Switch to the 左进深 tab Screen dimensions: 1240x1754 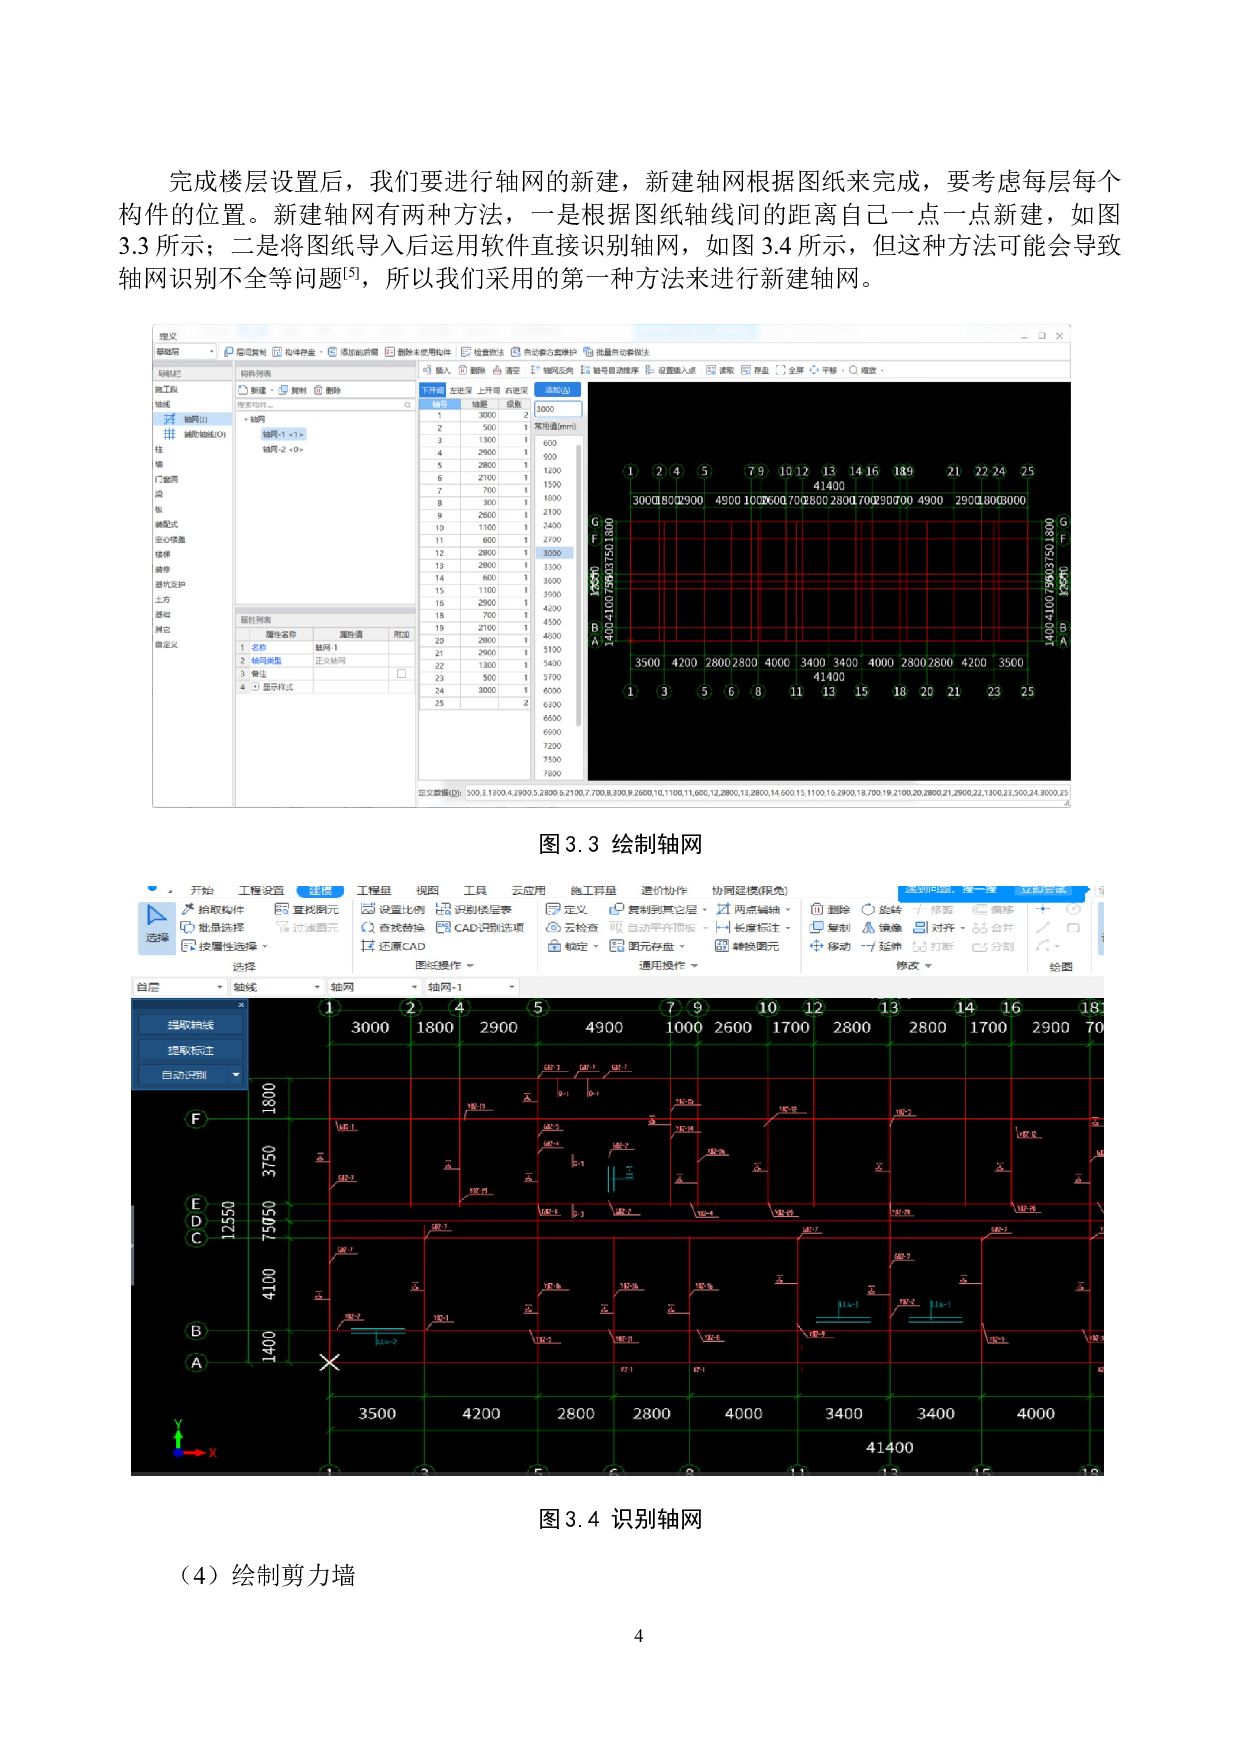pos(460,391)
